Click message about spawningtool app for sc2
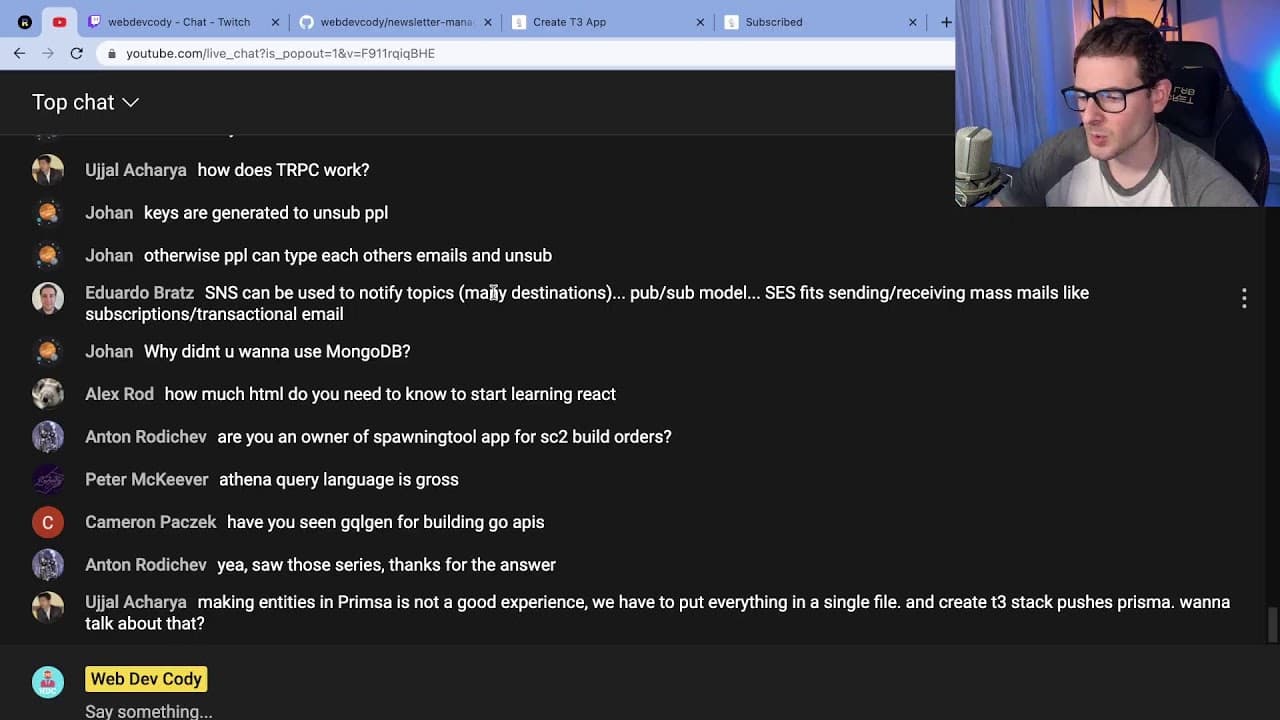The width and height of the screenshot is (1280, 720). pos(444,437)
